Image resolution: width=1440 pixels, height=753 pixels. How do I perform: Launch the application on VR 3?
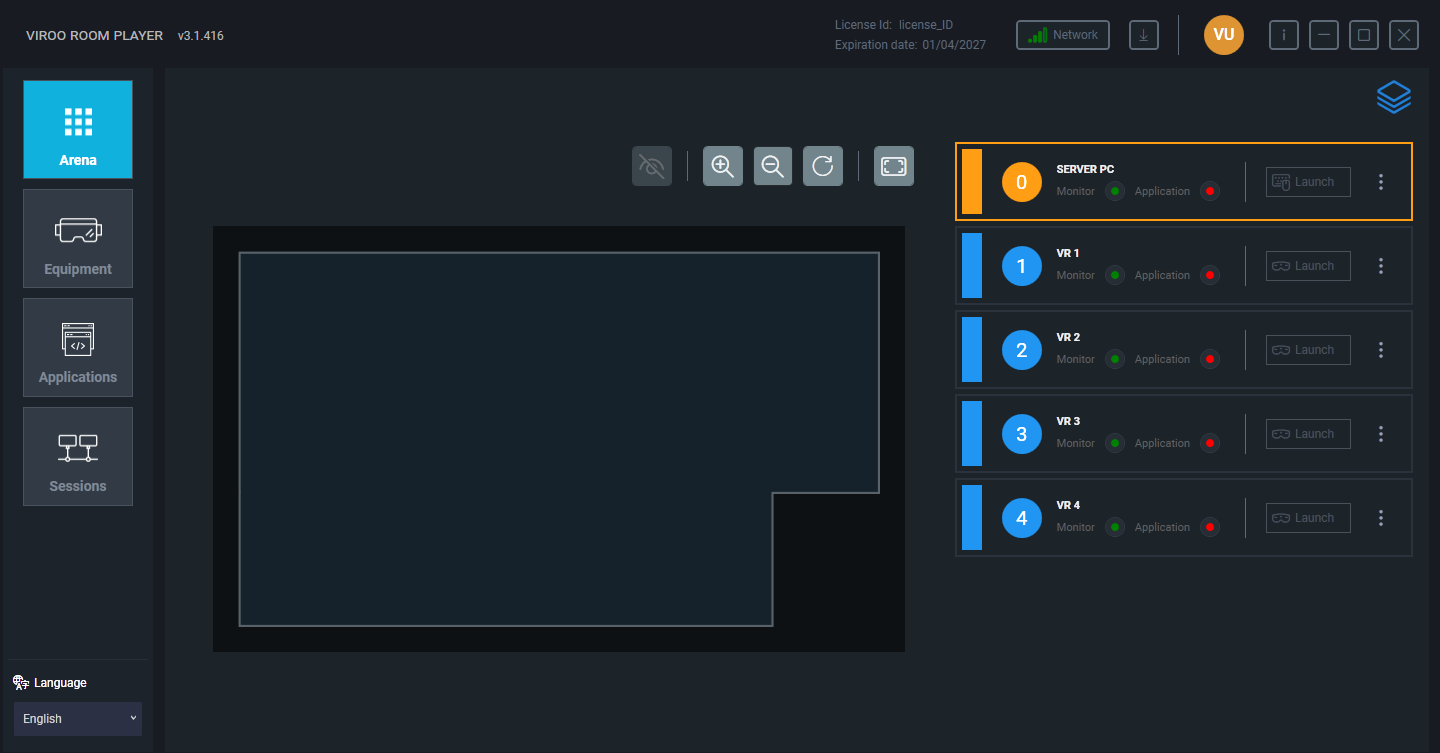point(1308,434)
